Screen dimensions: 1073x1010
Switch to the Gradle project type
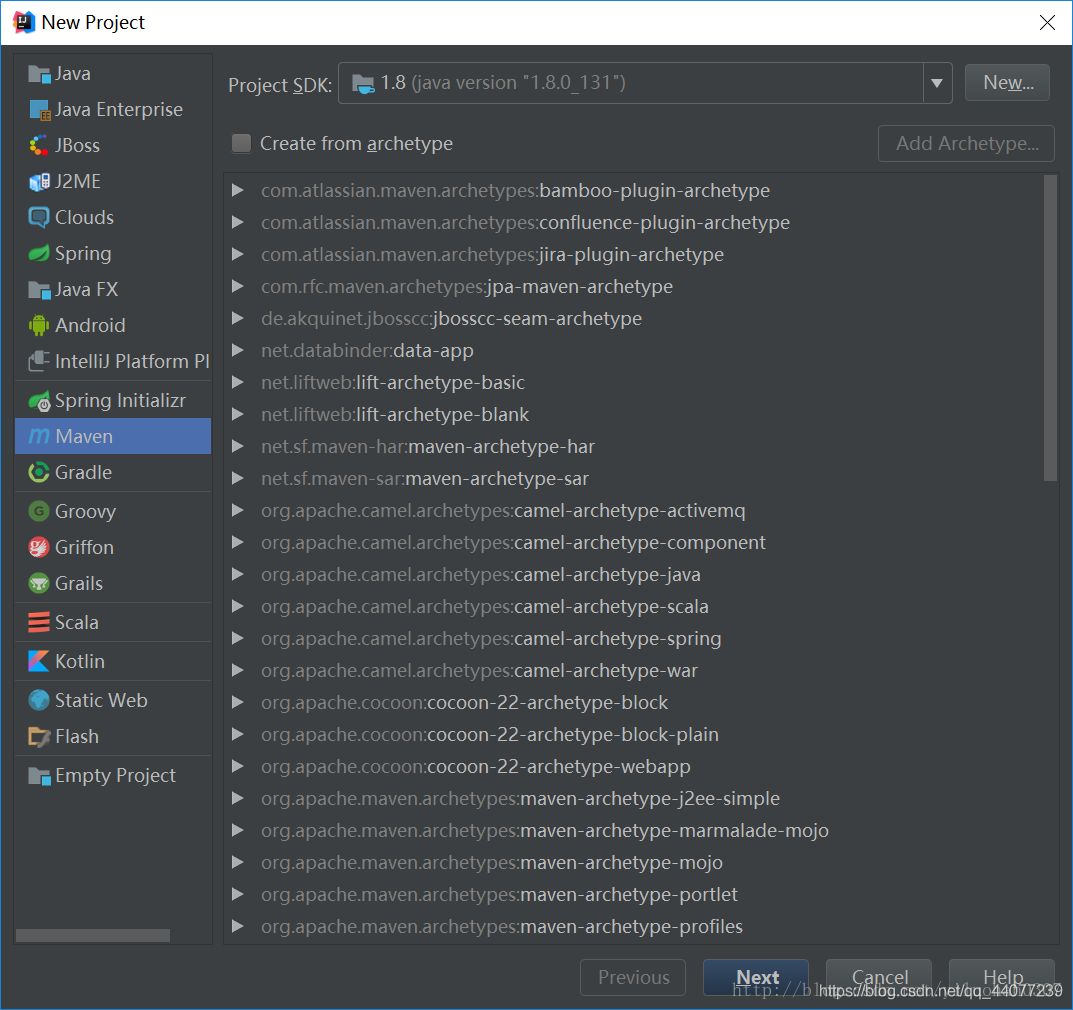pyautogui.click(x=113, y=472)
